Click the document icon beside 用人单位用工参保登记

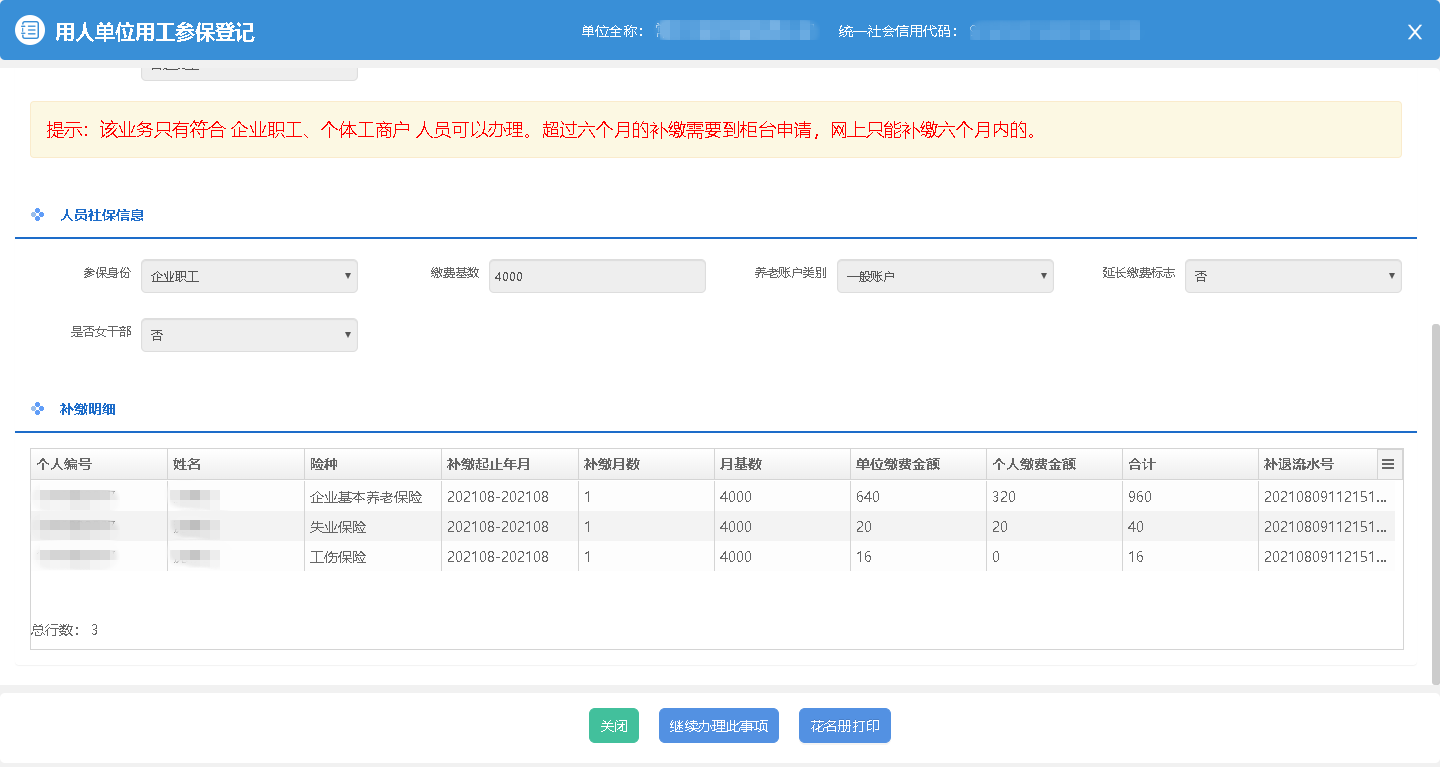tap(30, 31)
